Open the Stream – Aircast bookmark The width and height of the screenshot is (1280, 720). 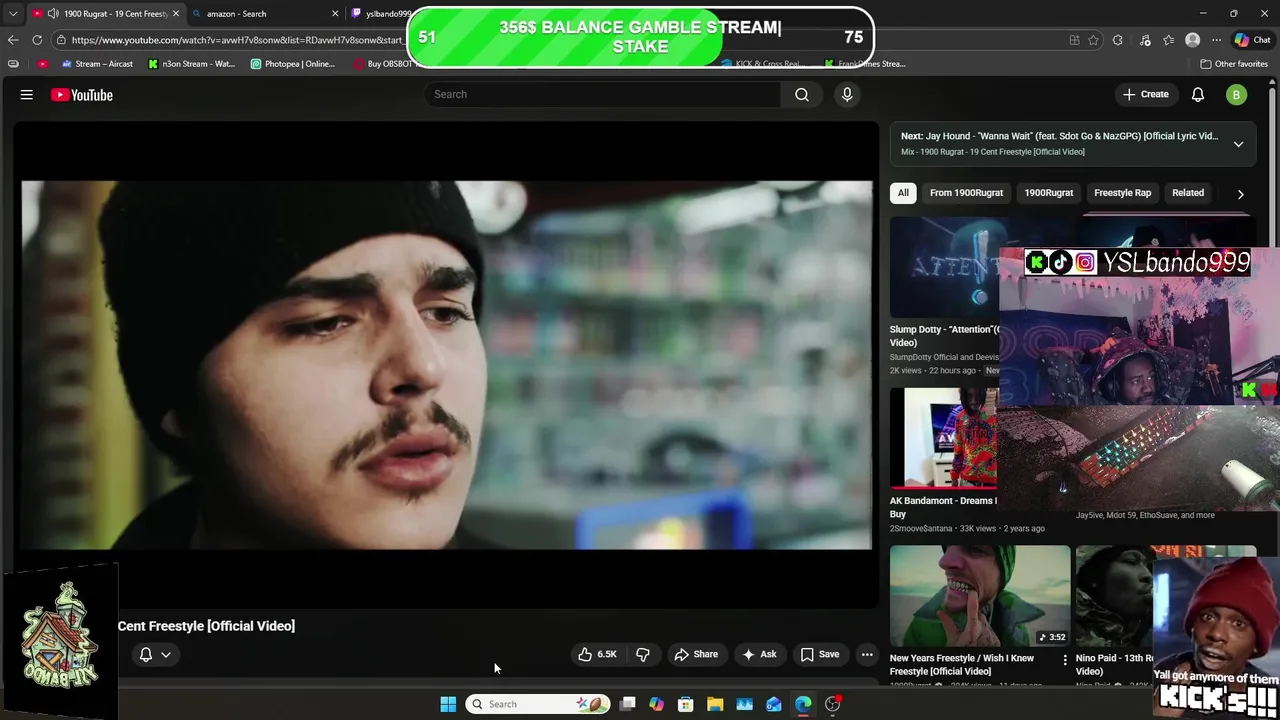coord(97,63)
